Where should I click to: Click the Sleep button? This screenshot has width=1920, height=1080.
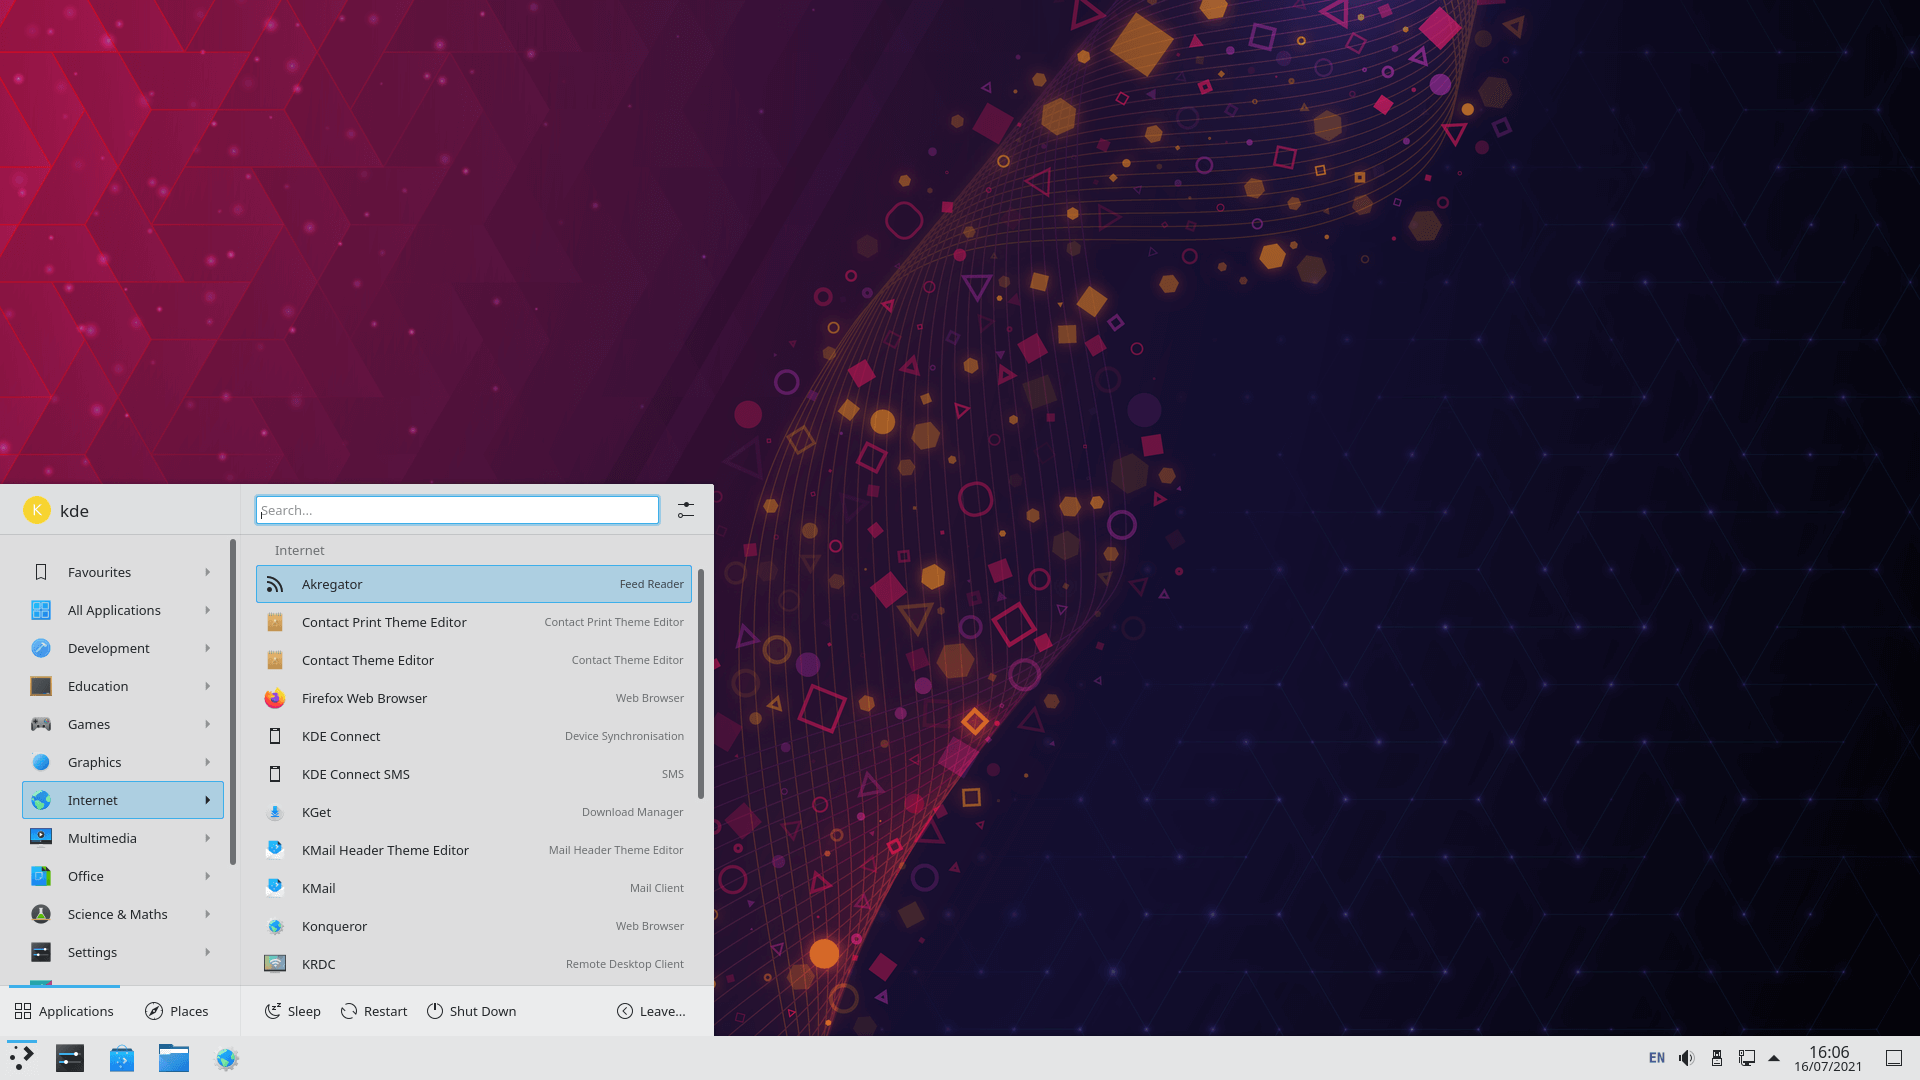point(292,1011)
